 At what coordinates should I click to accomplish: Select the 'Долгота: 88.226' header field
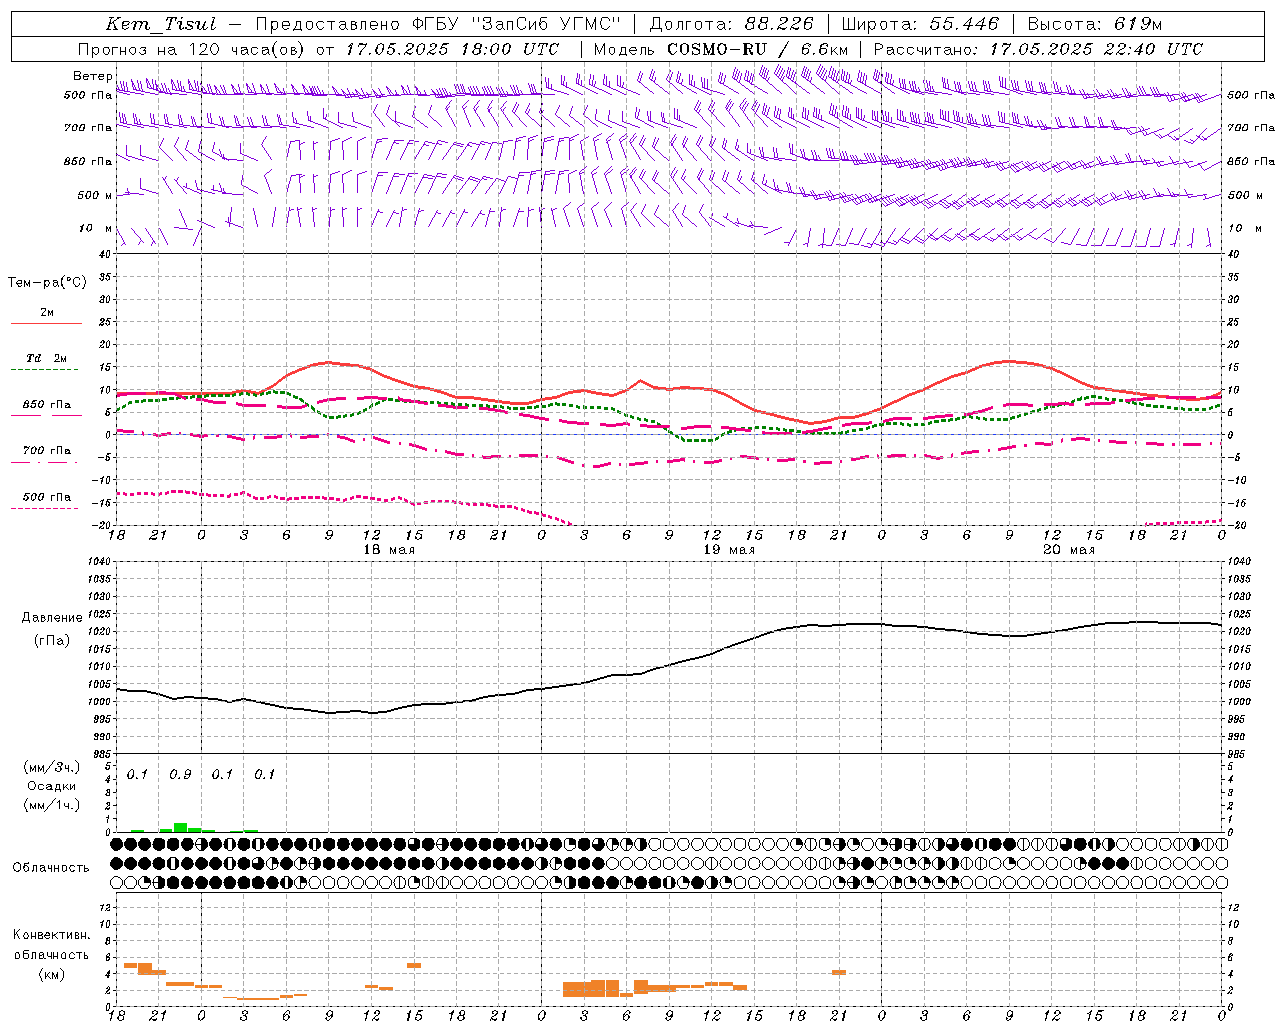tap(732, 24)
